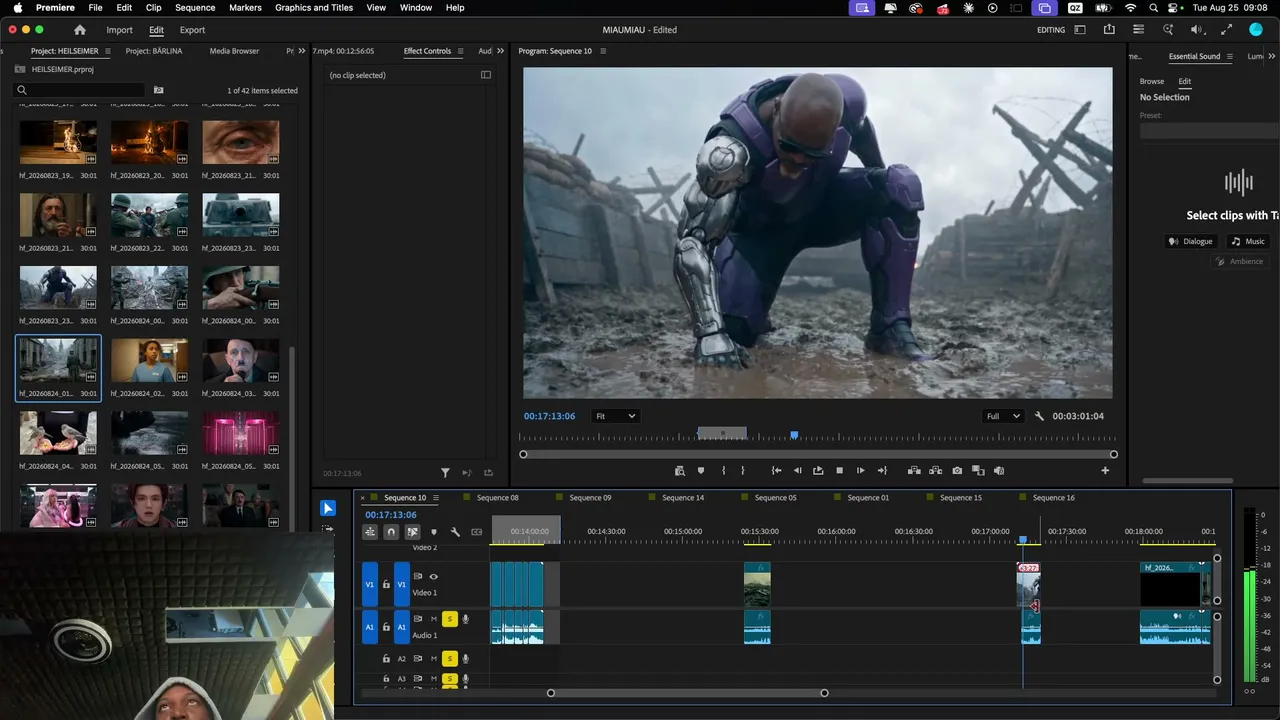Go to In point in Program monitor
The width and height of the screenshot is (1280, 720).
pyautogui.click(x=776, y=471)
